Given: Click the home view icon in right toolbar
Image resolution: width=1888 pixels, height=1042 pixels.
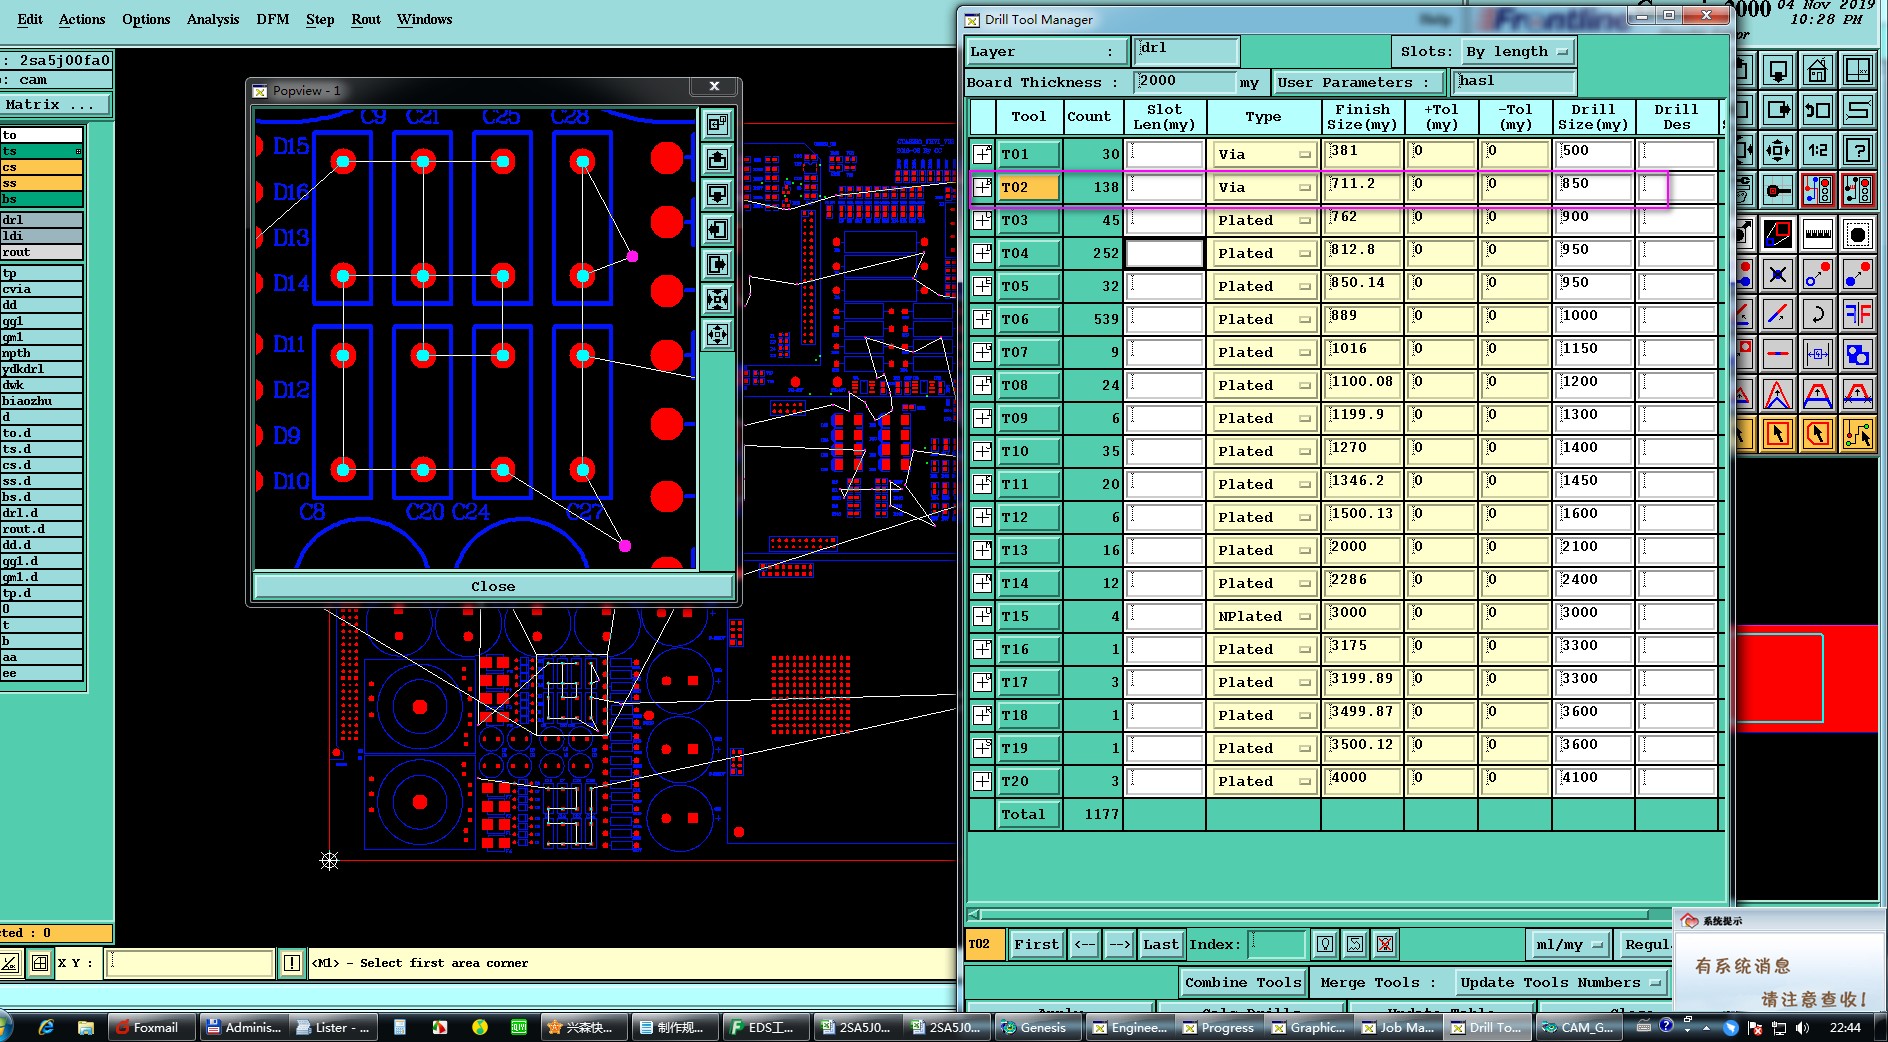Looking at the screenshot, I should pyautogui.click(x=1817, y=70).
